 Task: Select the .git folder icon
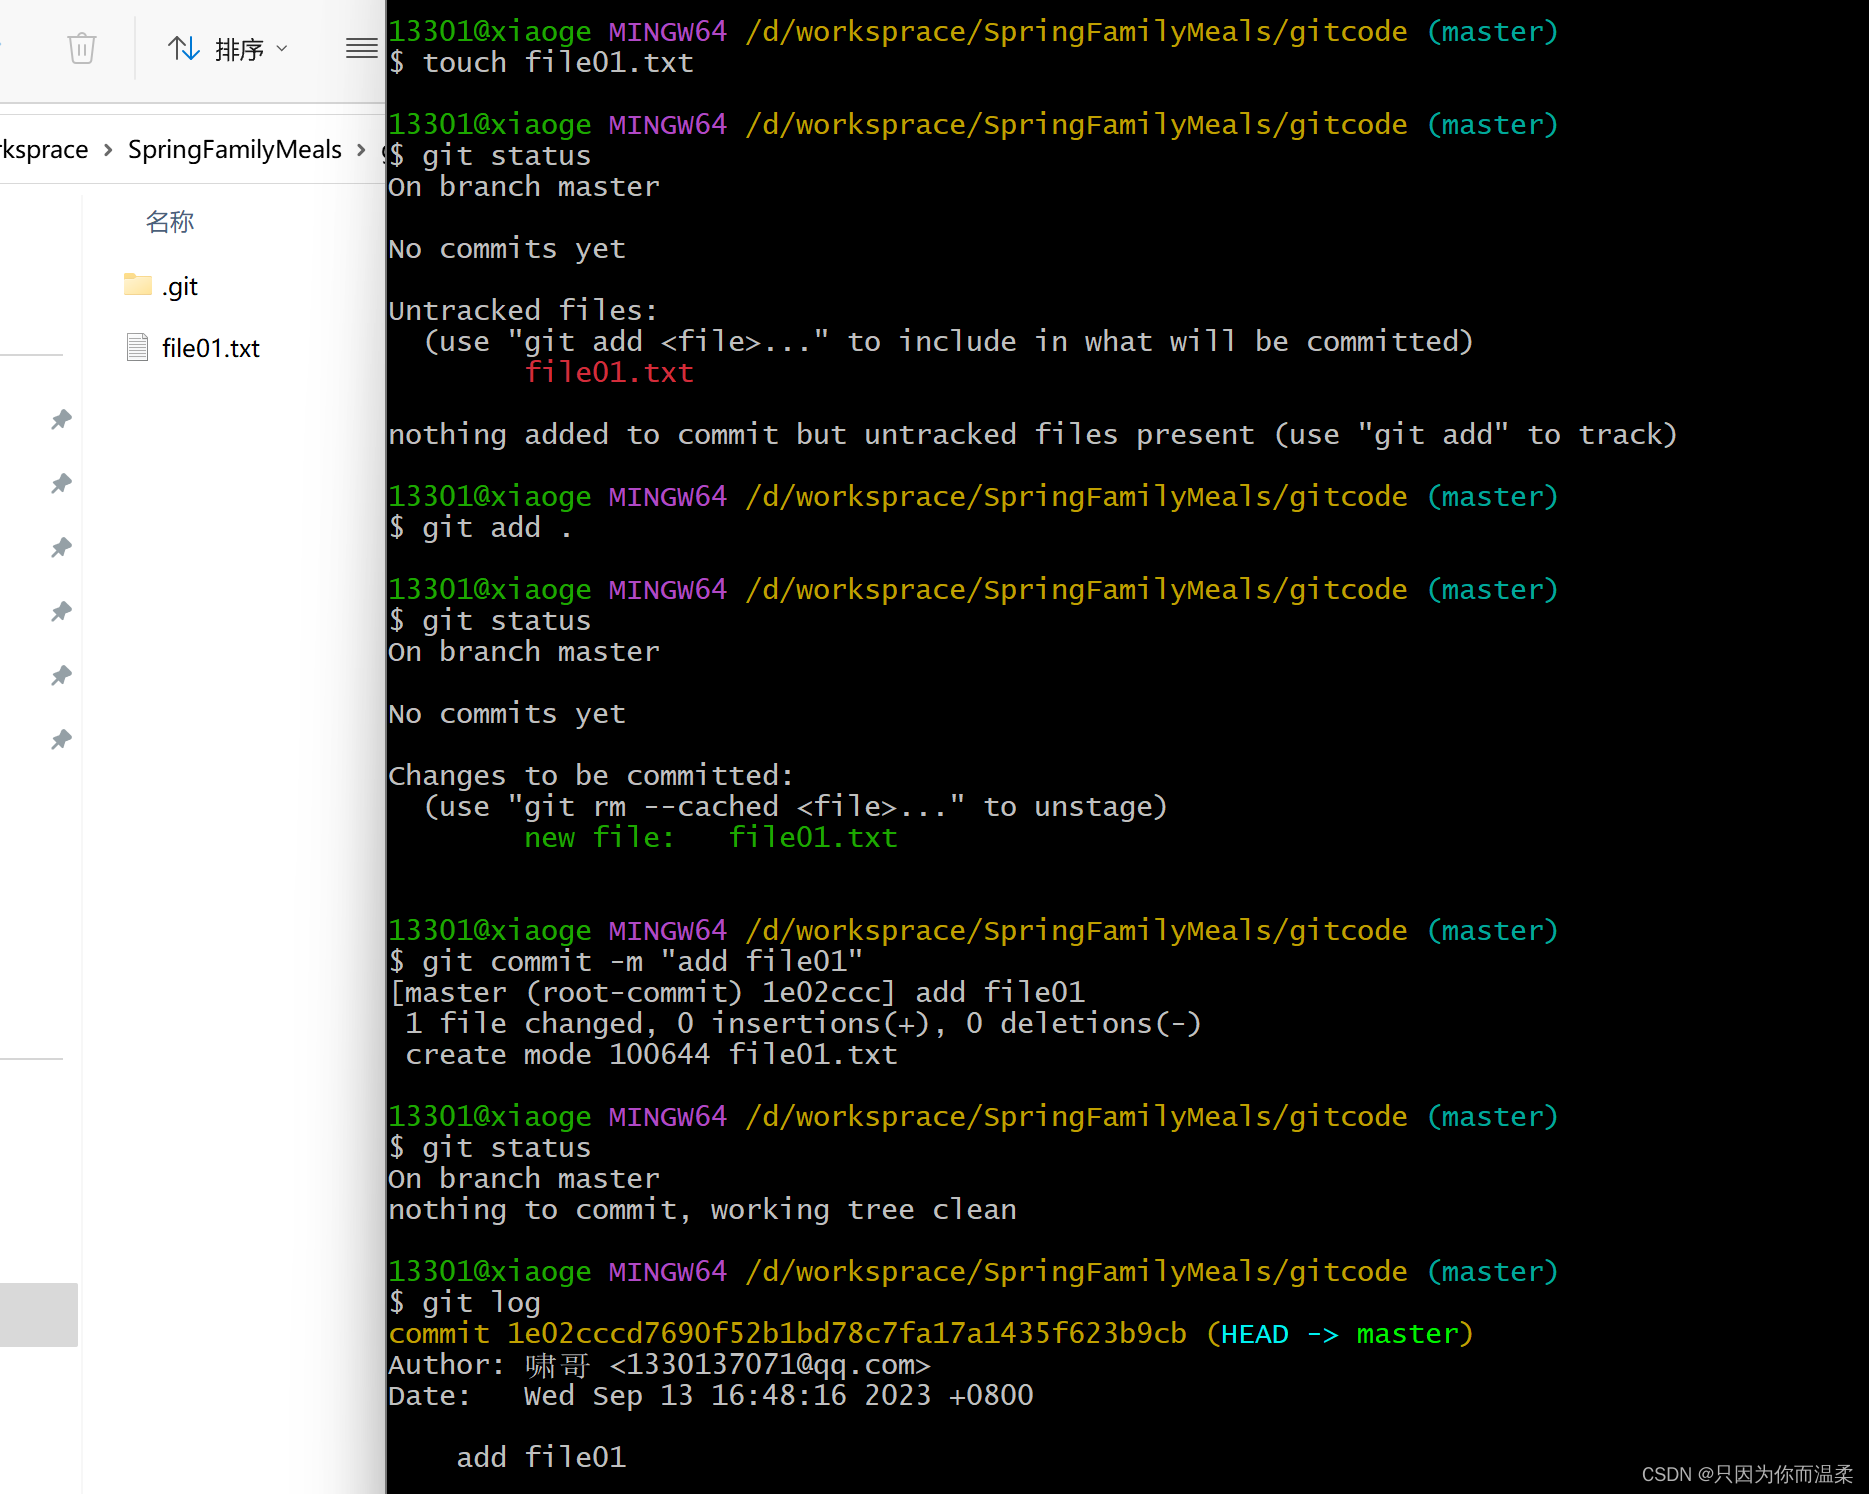138,285
